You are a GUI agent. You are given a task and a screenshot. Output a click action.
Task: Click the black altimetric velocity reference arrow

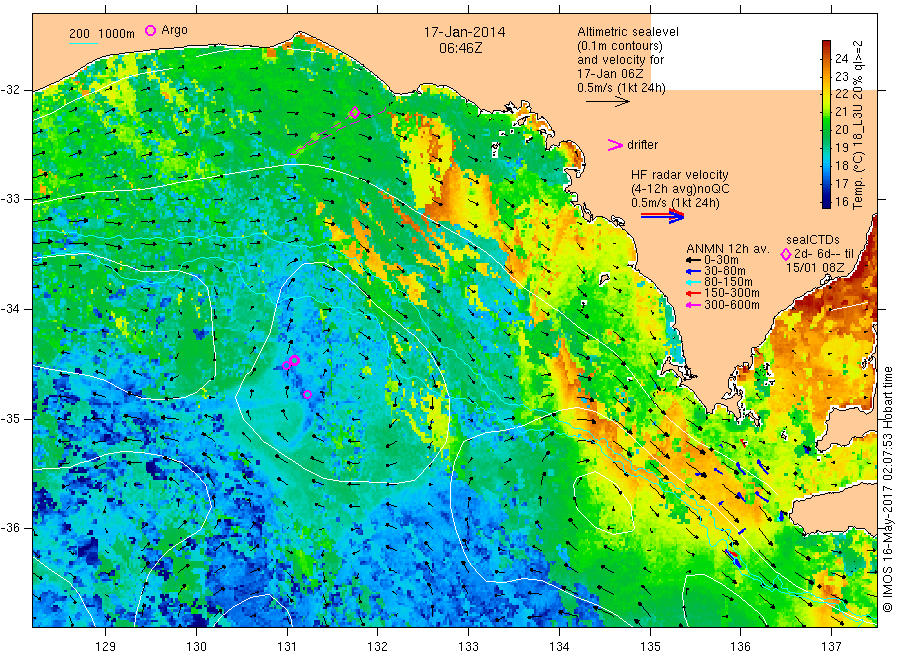[608, 102]
